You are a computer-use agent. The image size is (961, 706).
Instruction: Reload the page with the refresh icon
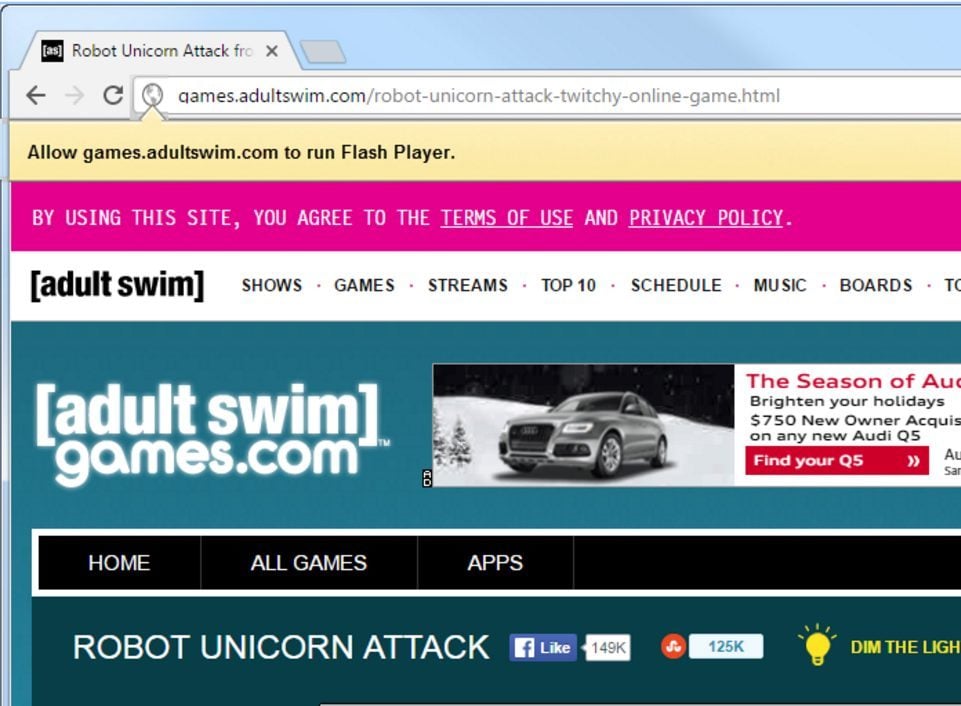(113, 95)
